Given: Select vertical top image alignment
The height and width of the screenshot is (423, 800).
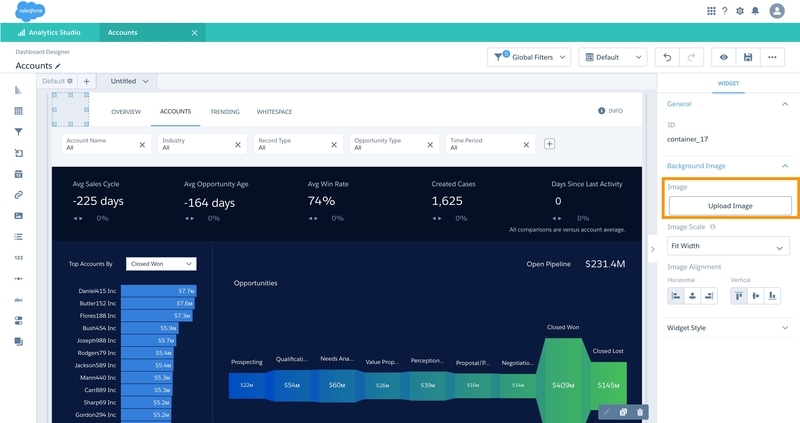Looking at the screenshot, I should pyautogui.click(x=739, y=296).
